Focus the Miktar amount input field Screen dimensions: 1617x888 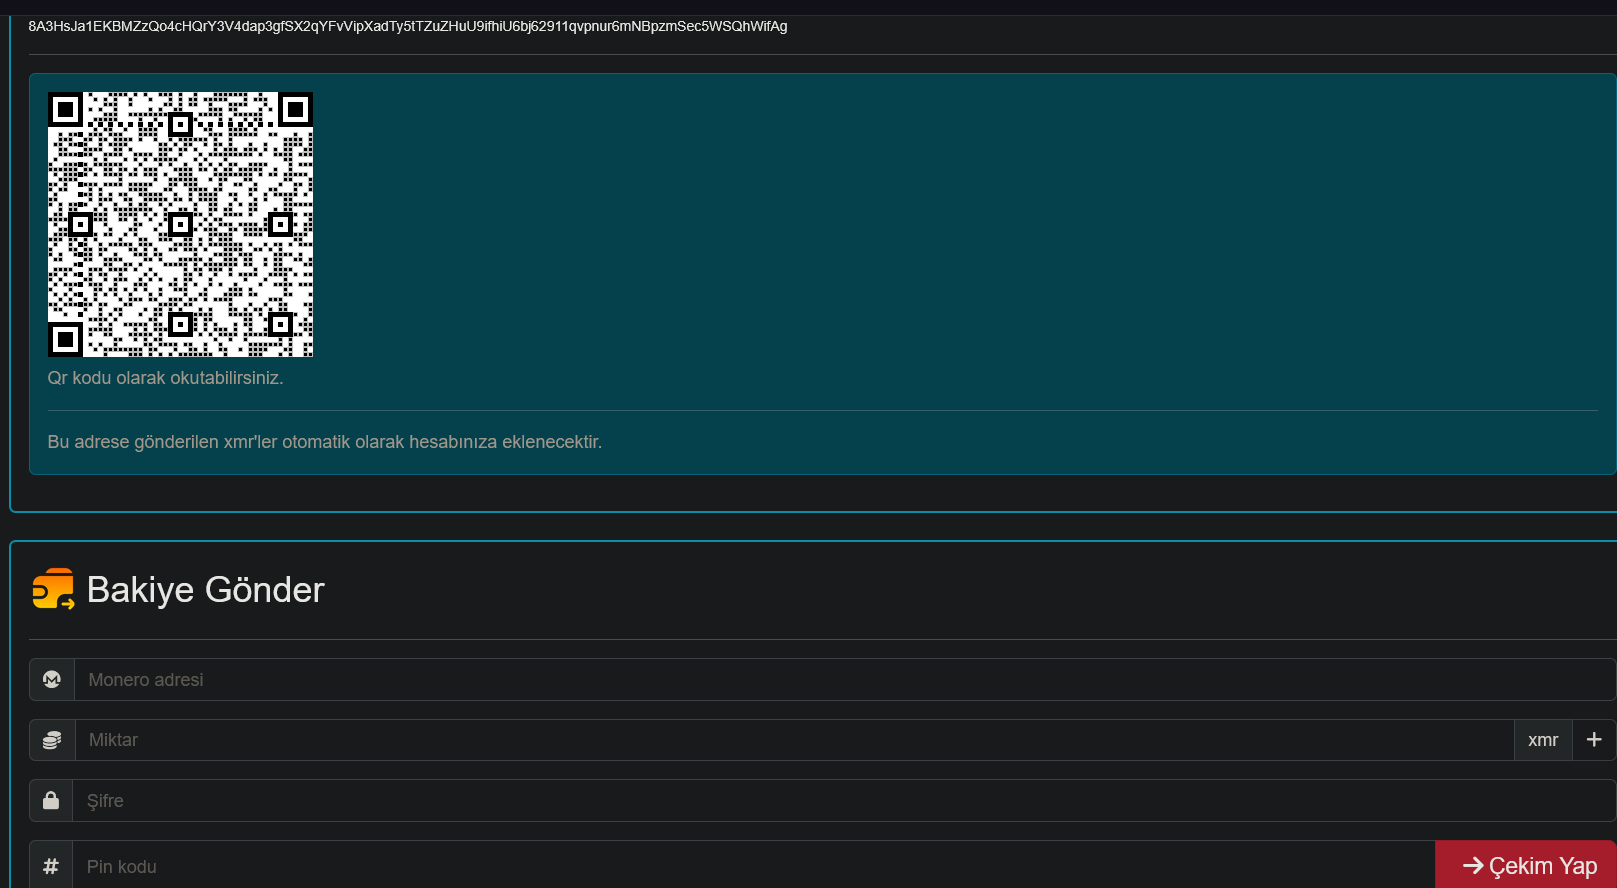coord(794,740)
